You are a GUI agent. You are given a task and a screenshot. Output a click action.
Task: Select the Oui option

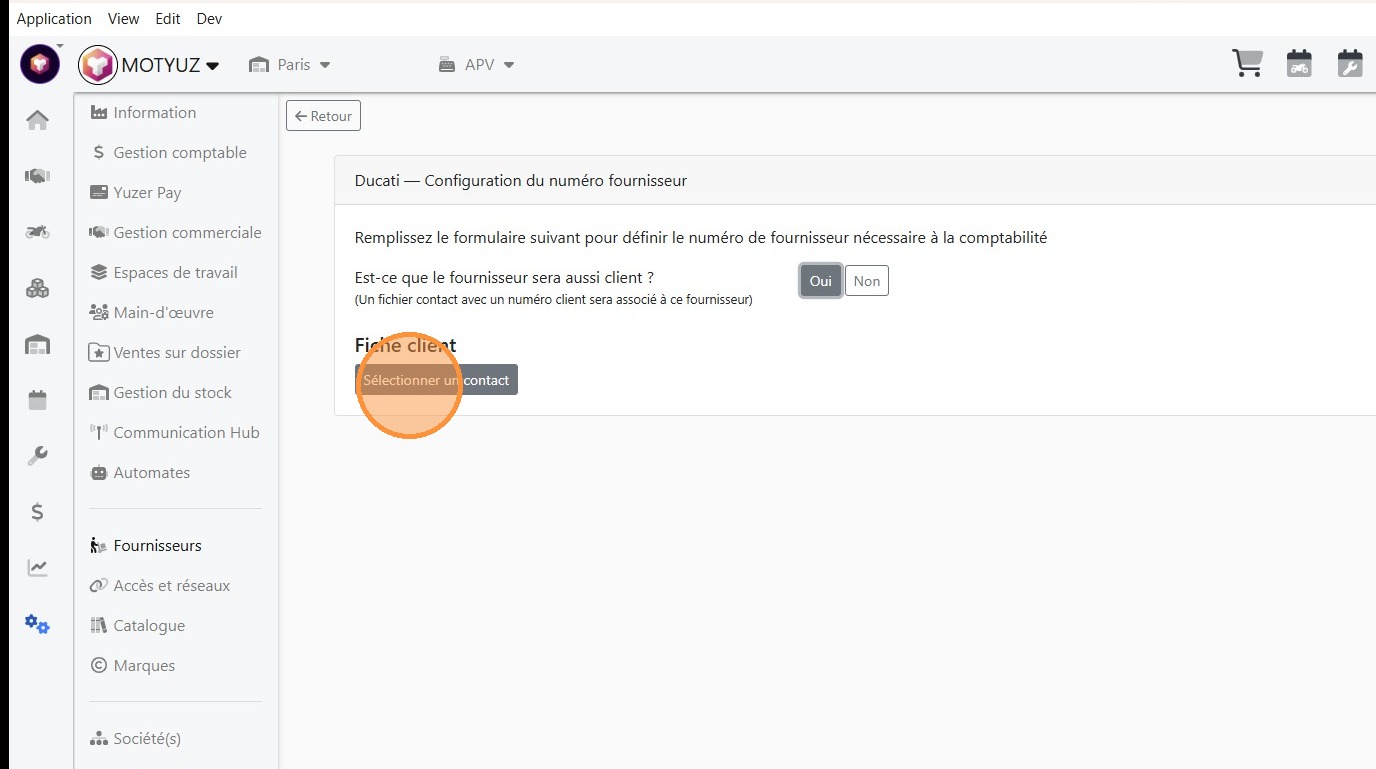820,281
